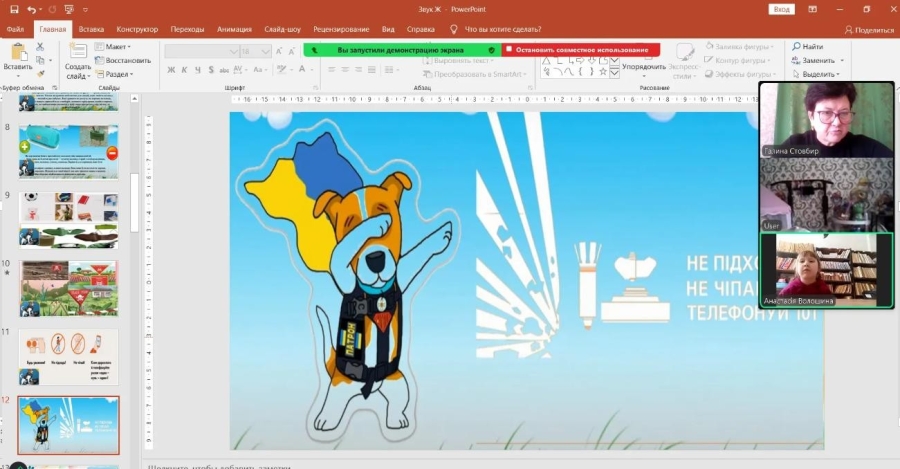Click the shield icon on green Zoom banner
Viewport: 900px width, 469px height.
(491, 50)
